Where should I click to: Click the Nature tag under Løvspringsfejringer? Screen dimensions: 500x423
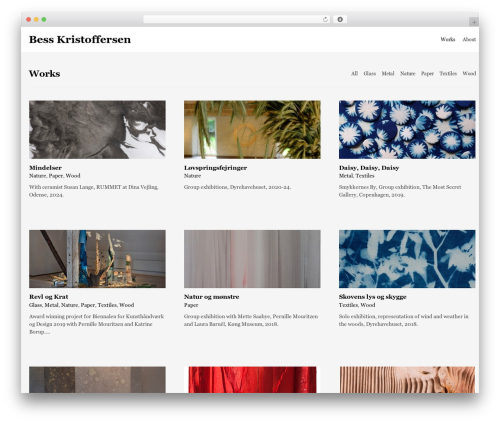(192, 176)
